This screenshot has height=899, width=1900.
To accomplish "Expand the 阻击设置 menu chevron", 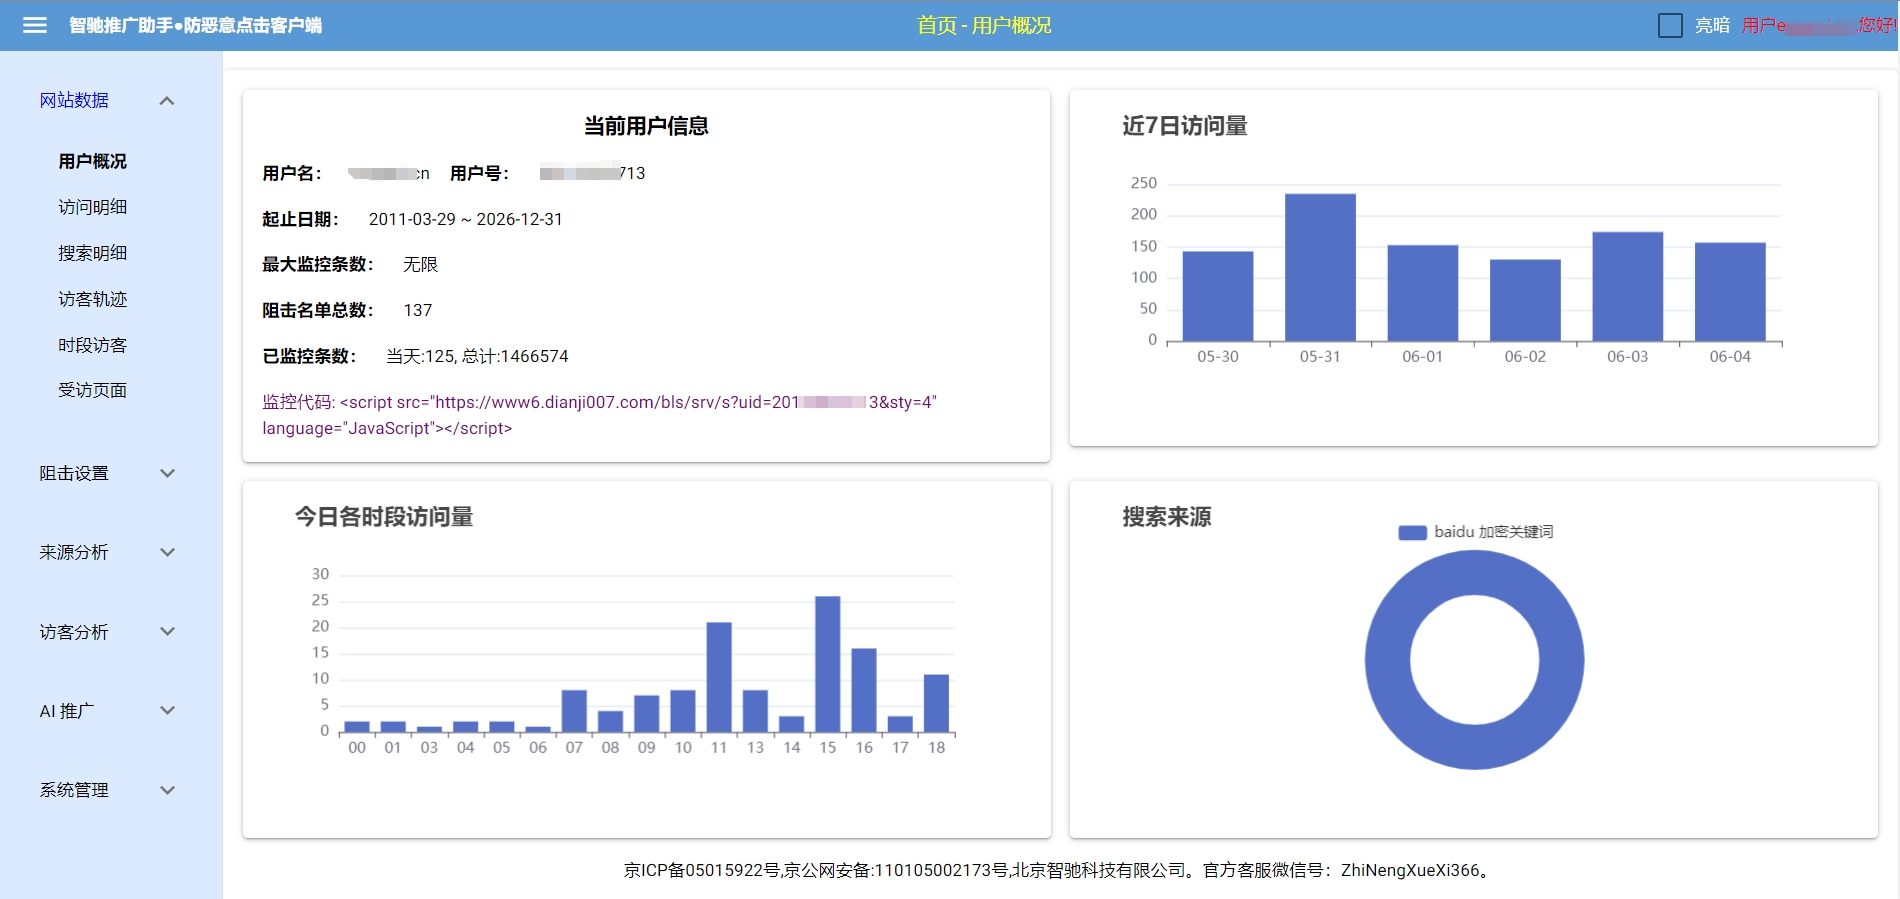I will [167, 473].
